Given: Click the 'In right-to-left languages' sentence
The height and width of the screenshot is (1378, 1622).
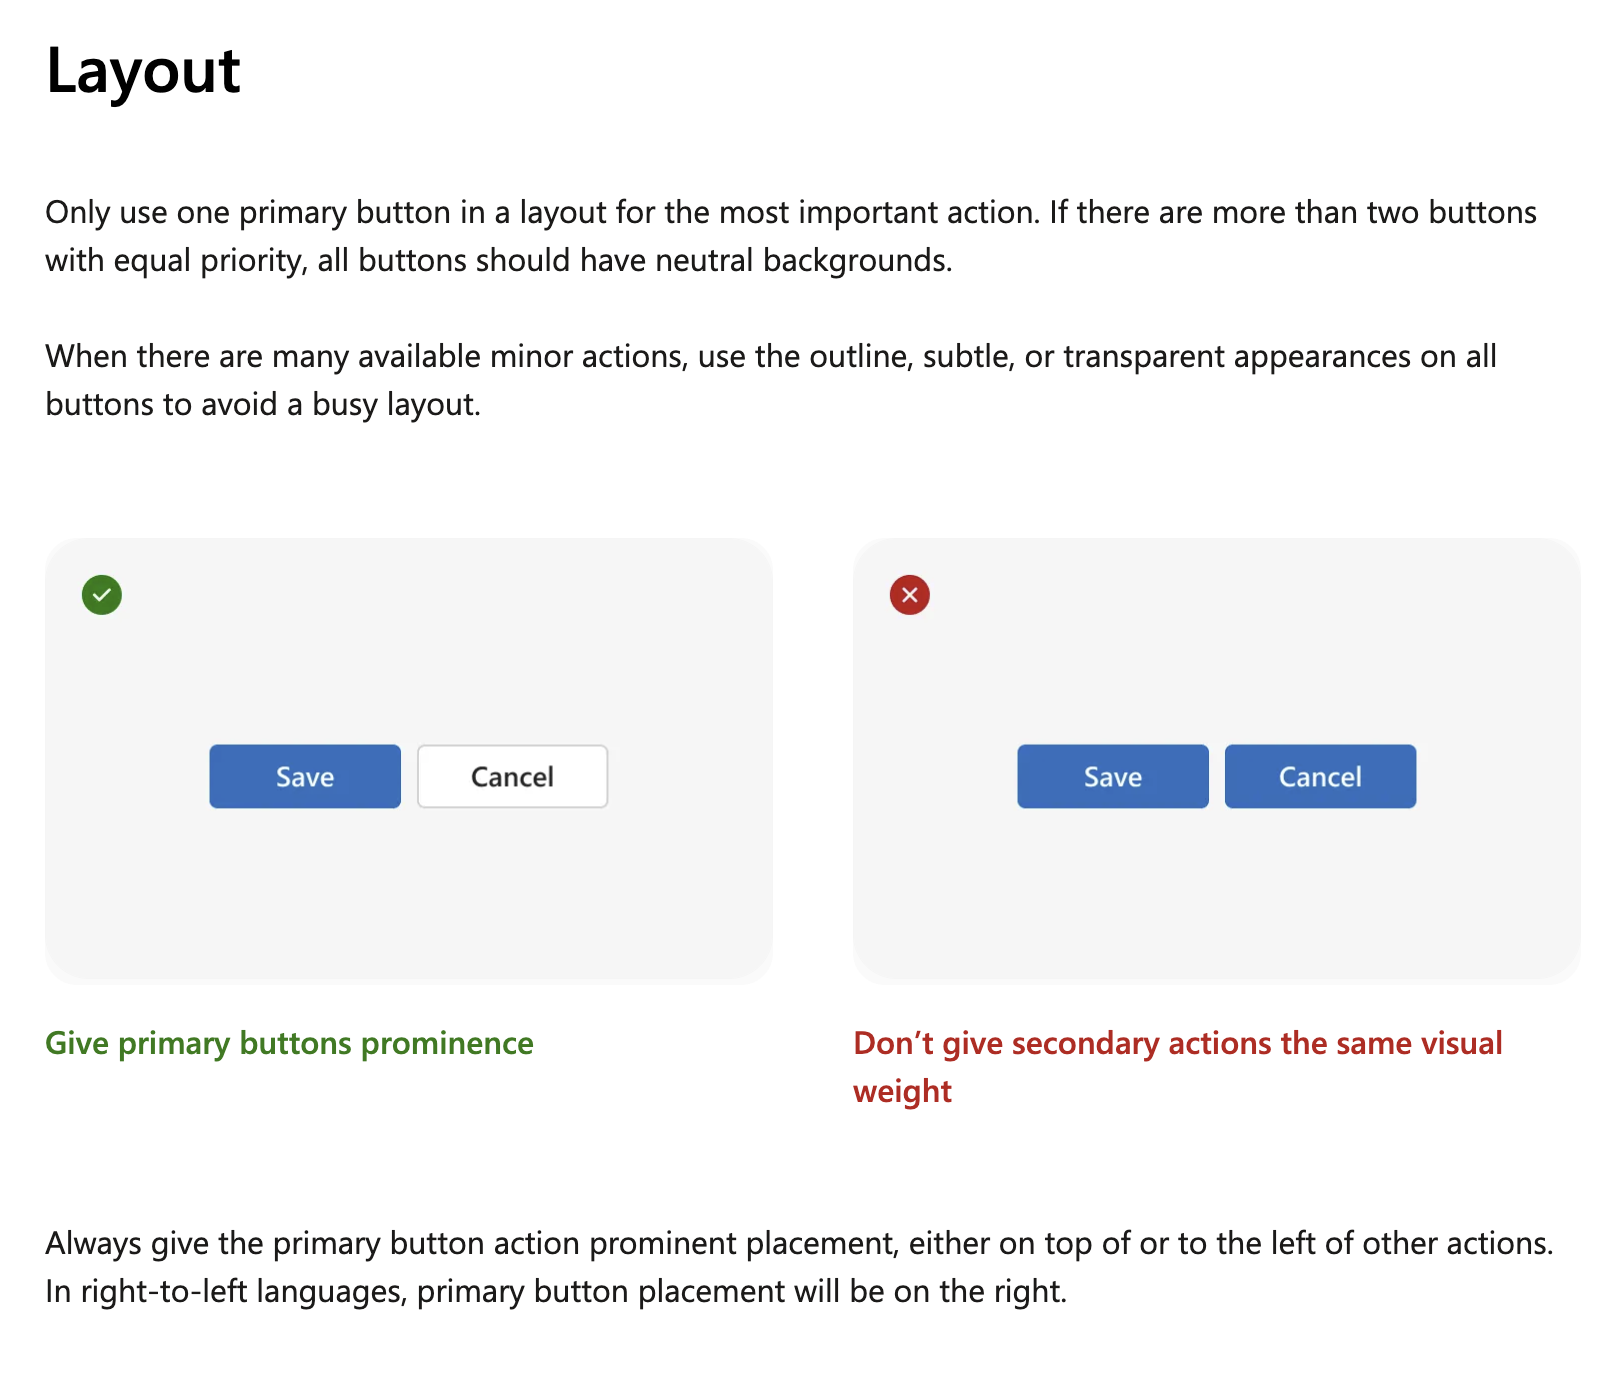Looking at the screenshot, I should (x=556, y=1291).
